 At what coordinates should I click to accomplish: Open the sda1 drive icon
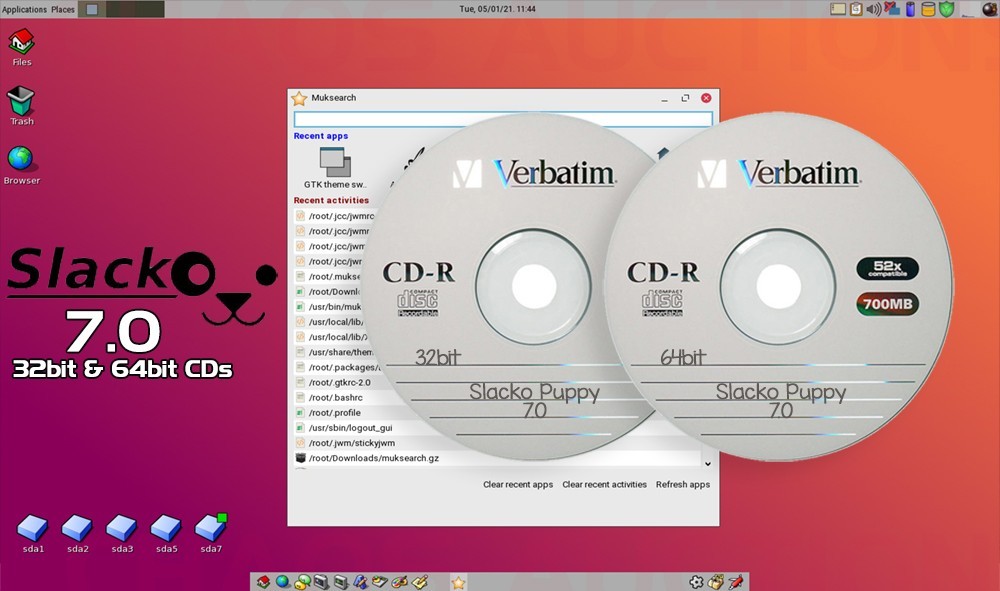(33, 534)
